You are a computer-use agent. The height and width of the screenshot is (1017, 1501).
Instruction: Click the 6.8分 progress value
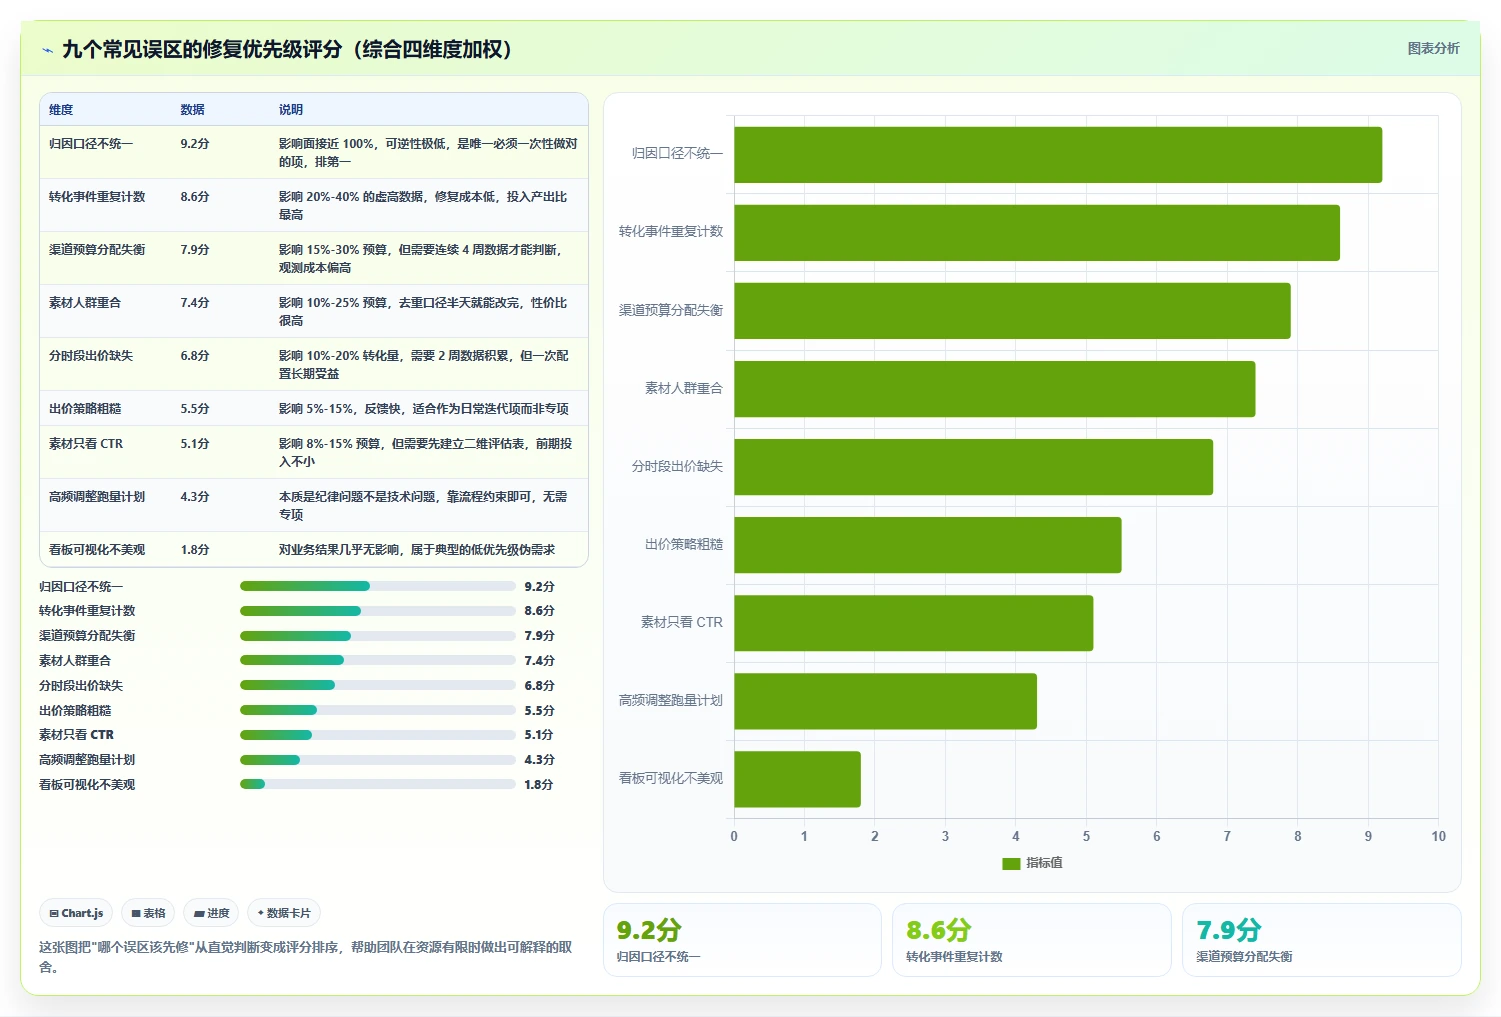(x=539, y=686)
